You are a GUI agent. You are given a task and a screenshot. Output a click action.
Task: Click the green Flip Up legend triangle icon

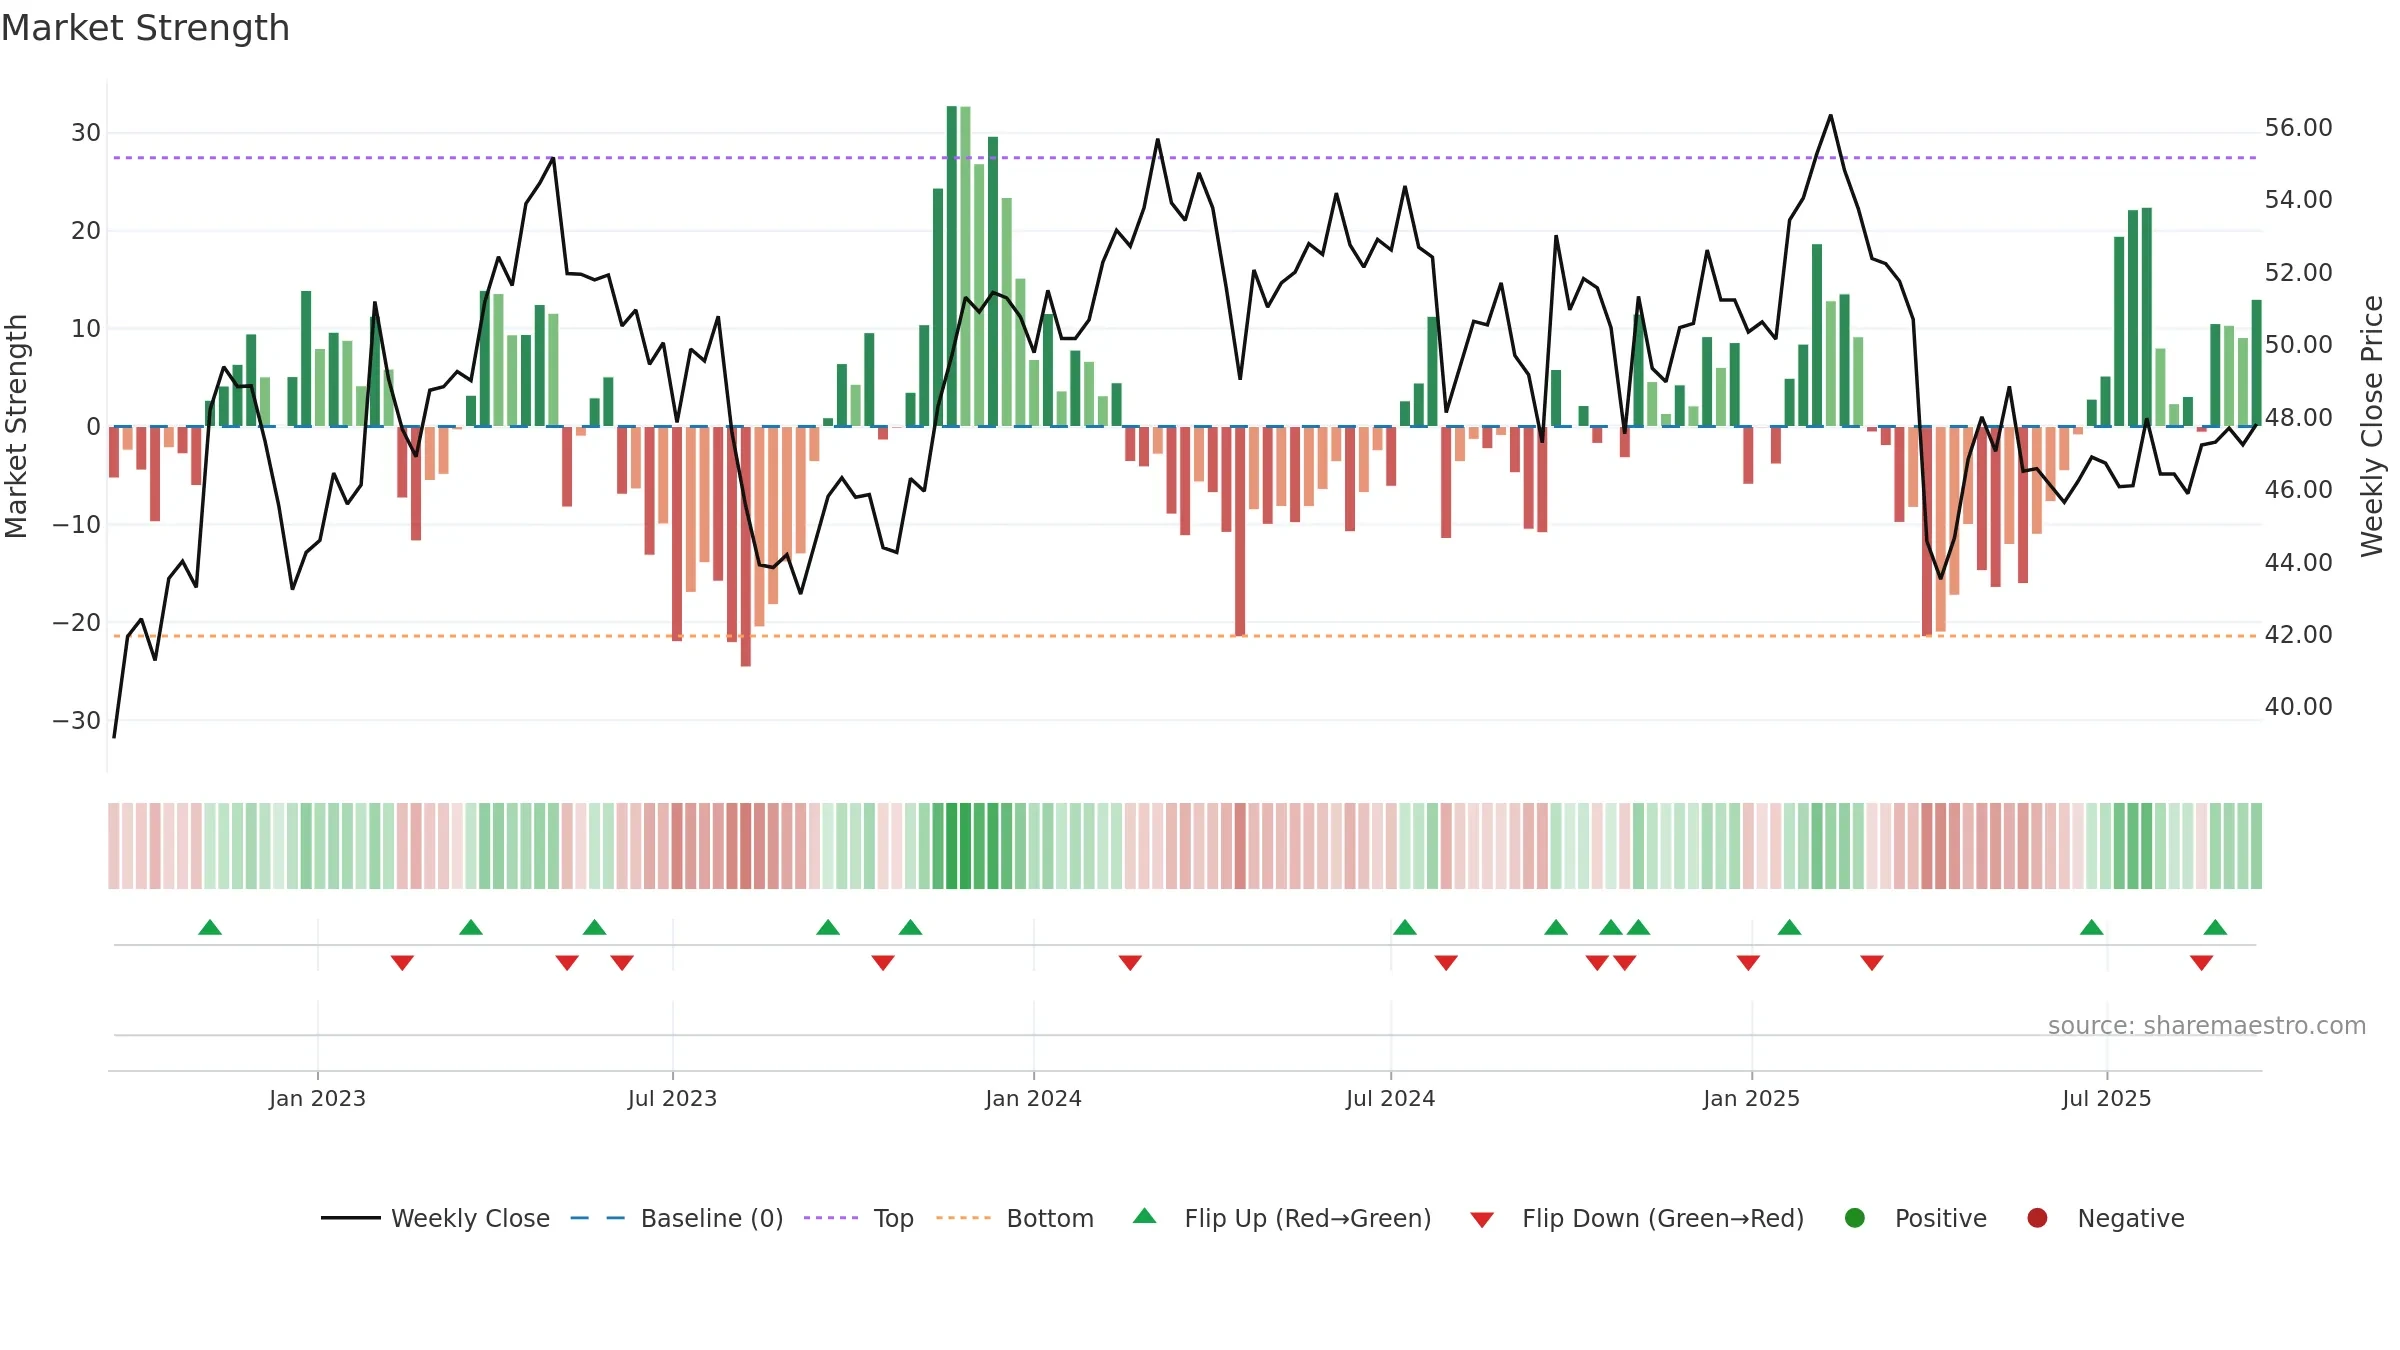1145,1216
